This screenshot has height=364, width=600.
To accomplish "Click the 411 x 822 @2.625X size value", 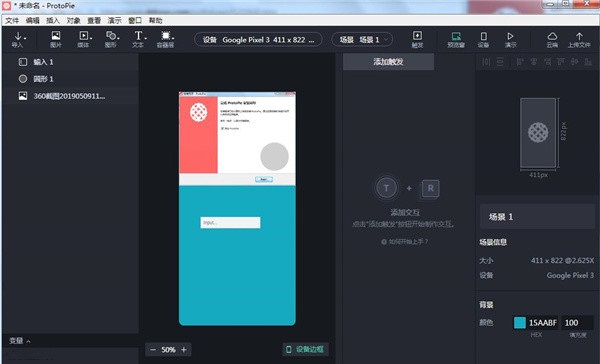I will click(562, 261).
